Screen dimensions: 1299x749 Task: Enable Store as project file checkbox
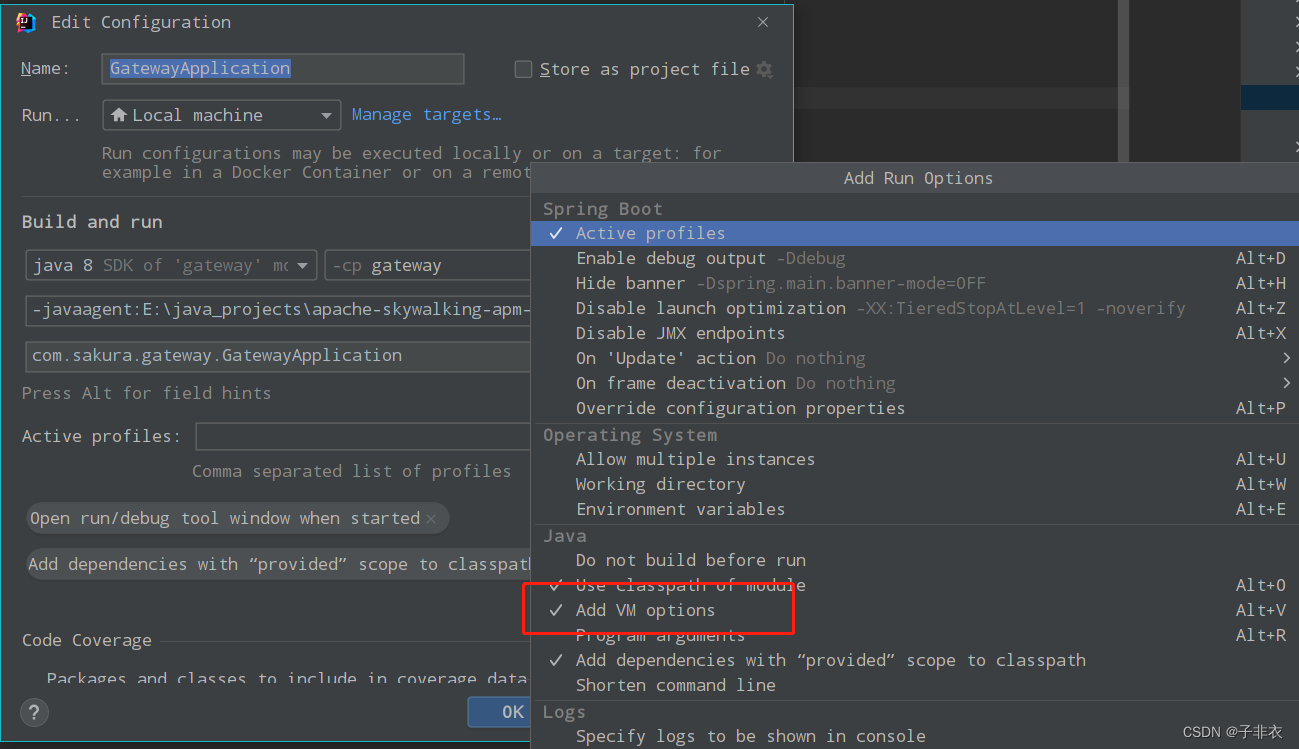pos(523,69)
